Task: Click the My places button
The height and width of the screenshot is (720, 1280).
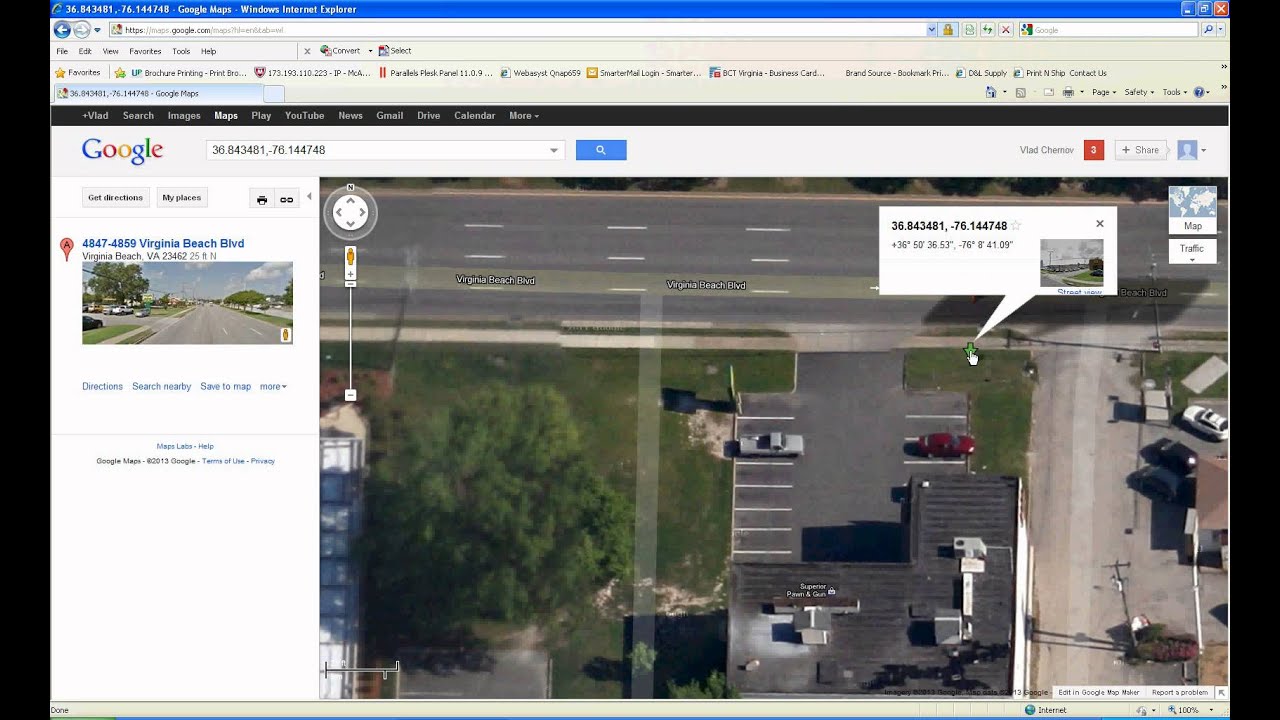Action: tap(182, 198)
